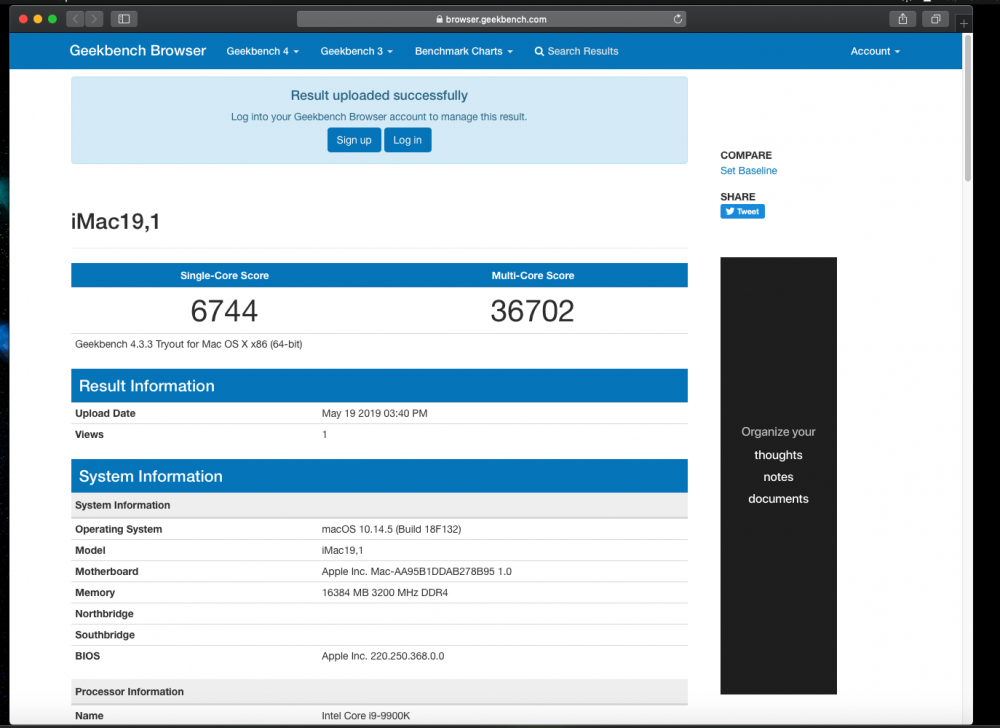Go forward with Safari forward arrow
1000x728 pixels.
(94, 19)
